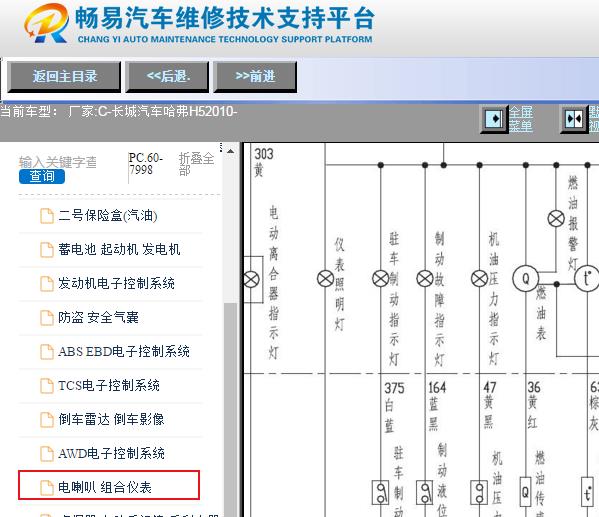Click the t° temperature gauge circle
The width and height of the screenshot is (599, 517).
(x=587, y=279)
